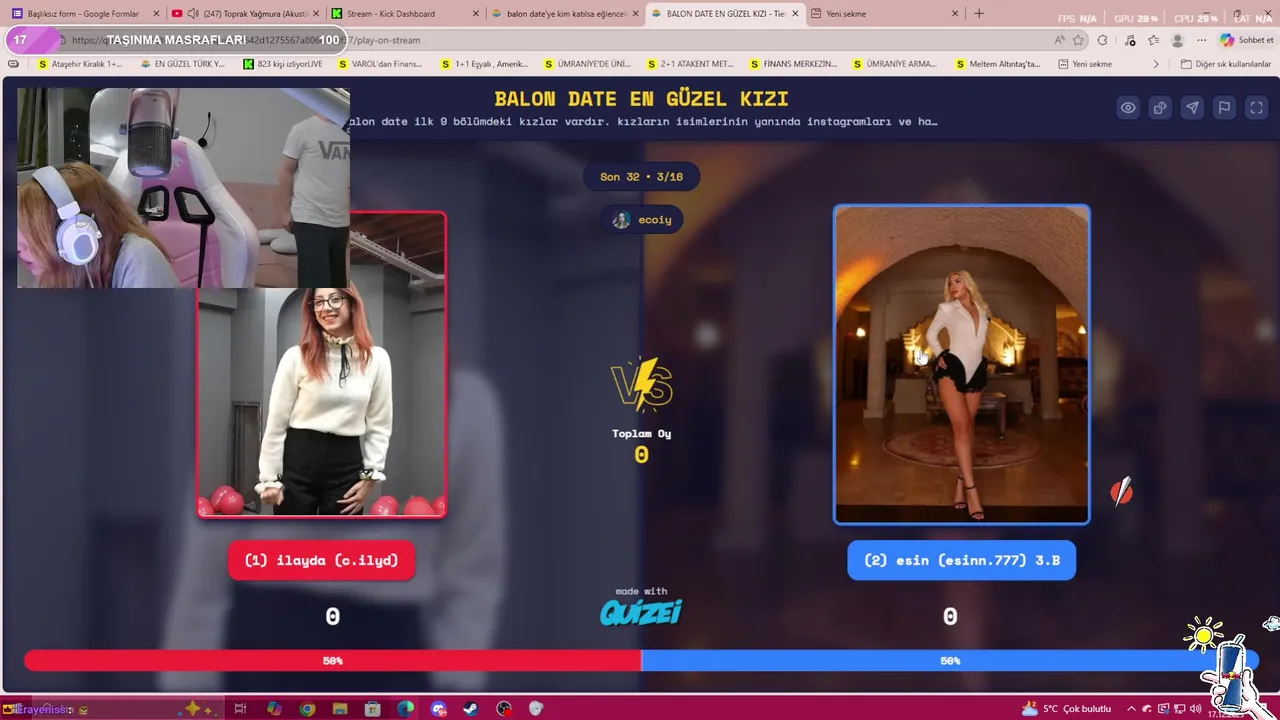
Task: Click the 'Sohbet et' Copilot button
Action: click(x=1247, y=40)
